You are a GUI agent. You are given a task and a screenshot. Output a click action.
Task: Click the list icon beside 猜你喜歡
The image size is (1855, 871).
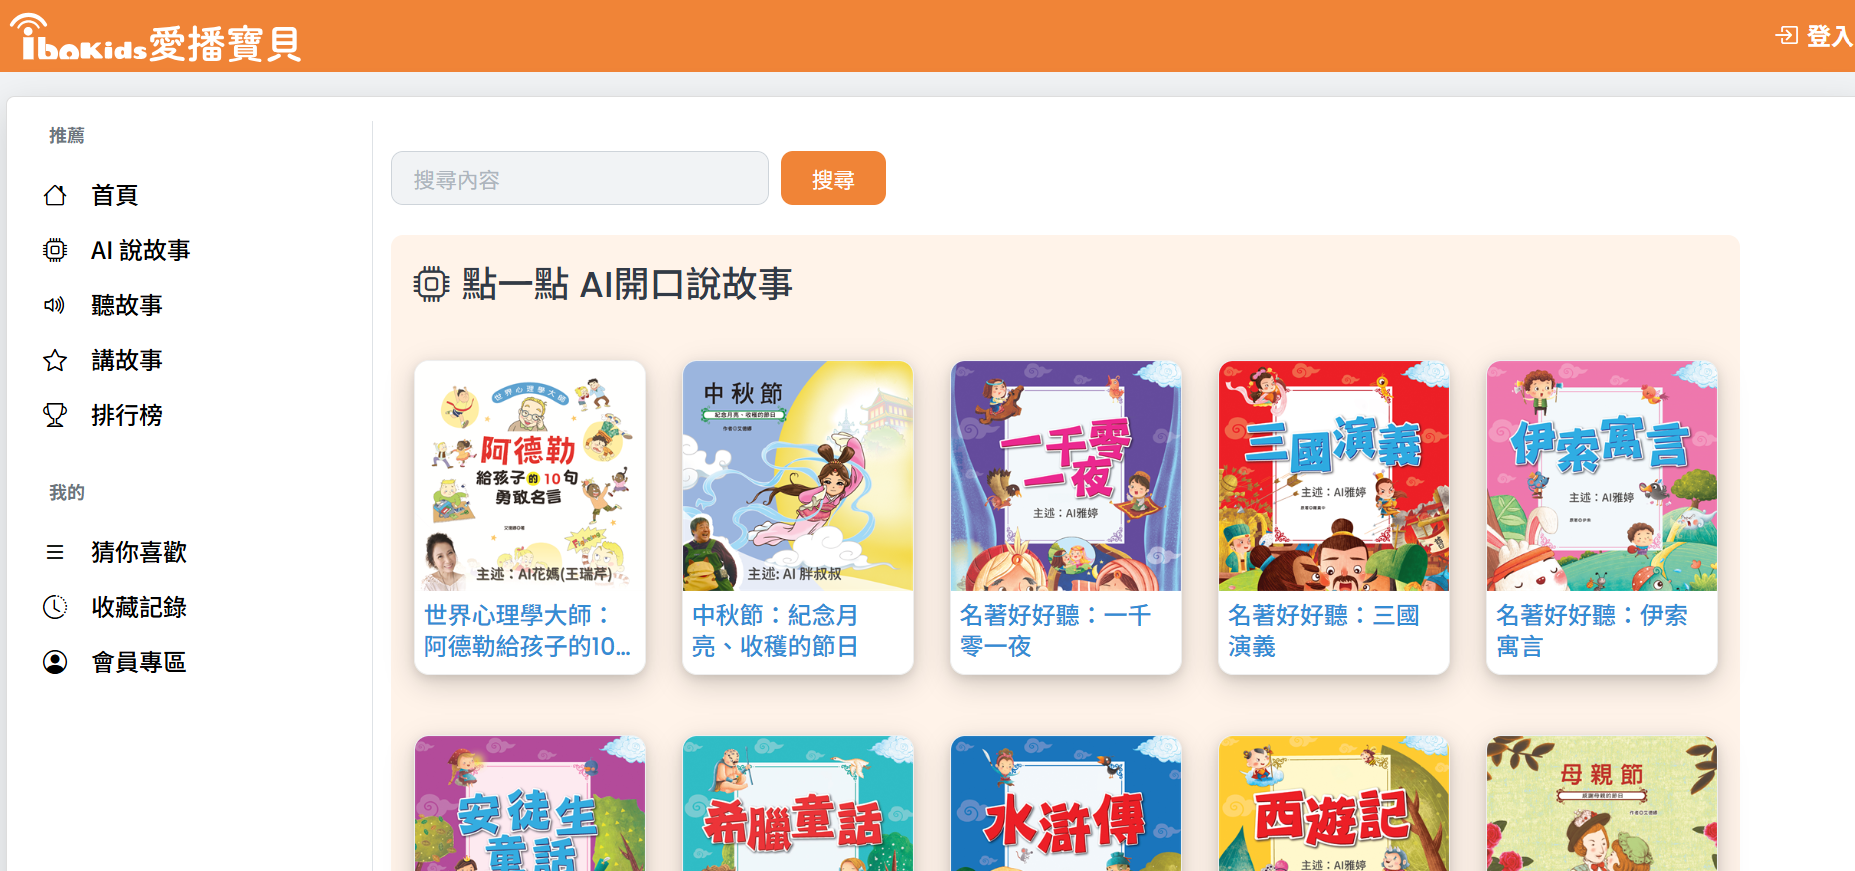click(x=55, y=552)
